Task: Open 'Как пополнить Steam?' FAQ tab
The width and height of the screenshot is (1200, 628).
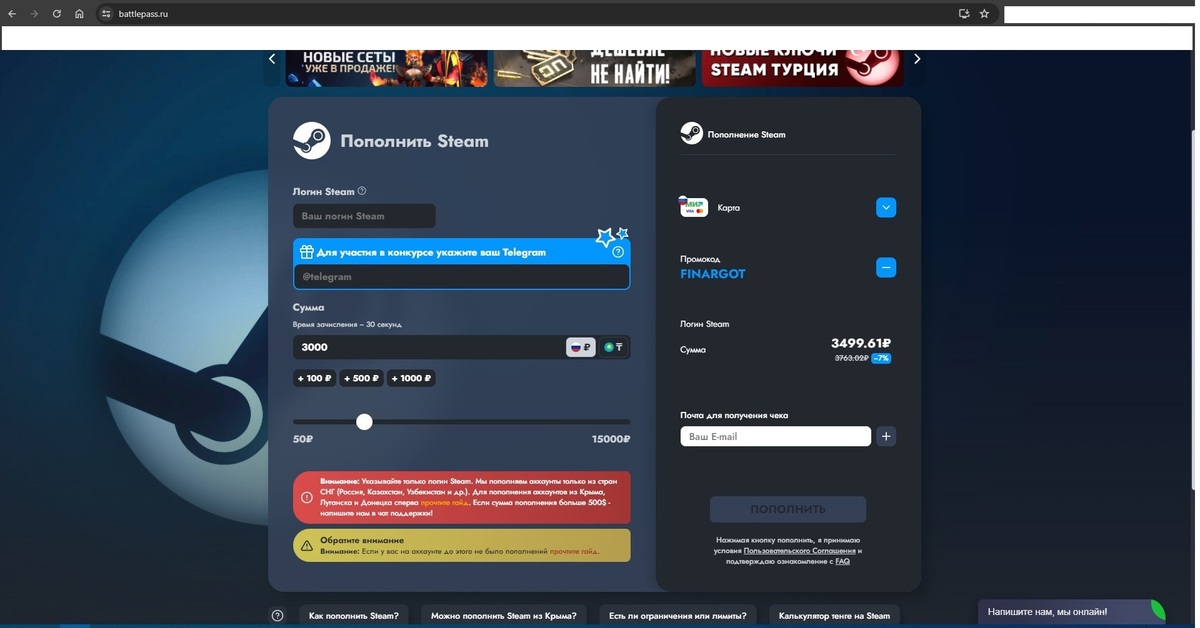Action: (354, 616)
